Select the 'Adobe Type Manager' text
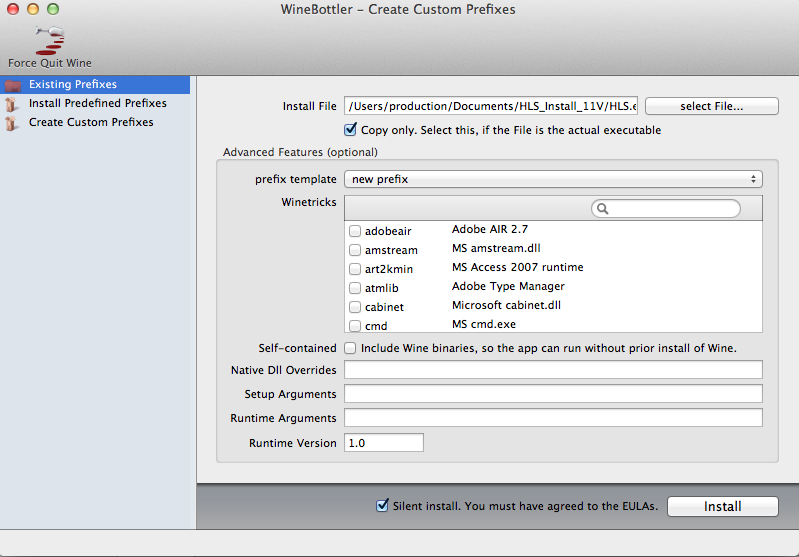This screenshot has width=799, height=557. coord(508,286)
